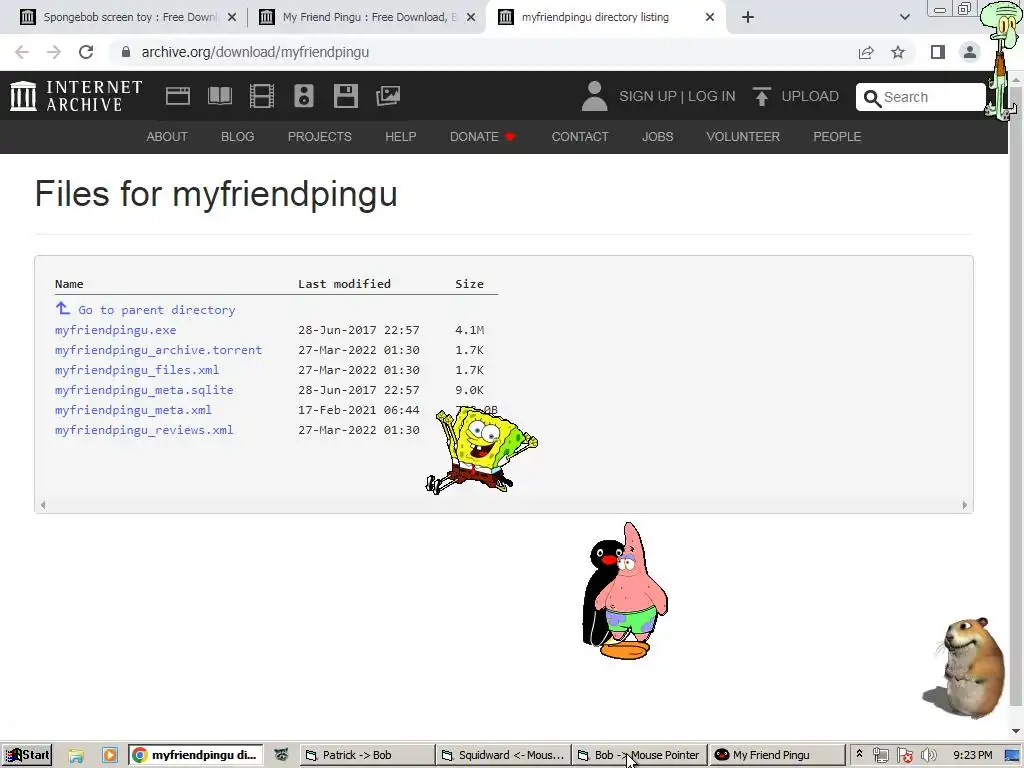The width and height of the screenshot is (1024, 768).
Task: Click the volume speaker tray icon
Action: pos(929,756)
